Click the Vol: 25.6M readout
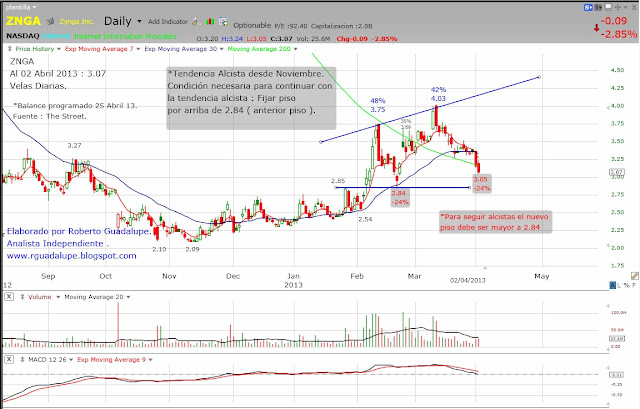This screenshot has width=640, height=409. pyautogui.click(x=311, y=39)
